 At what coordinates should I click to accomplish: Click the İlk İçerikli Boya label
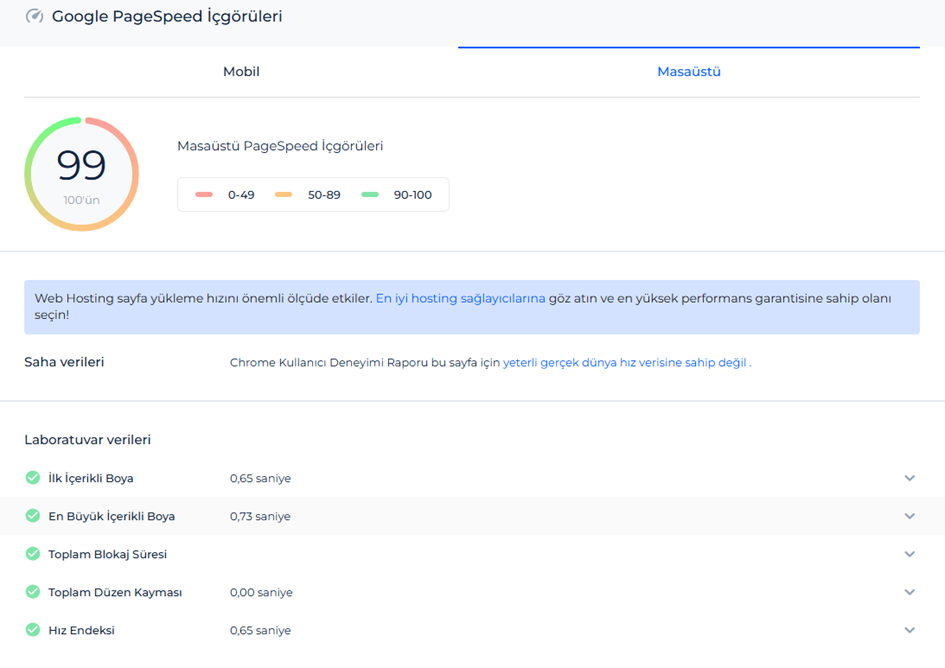tap(91, 478)
